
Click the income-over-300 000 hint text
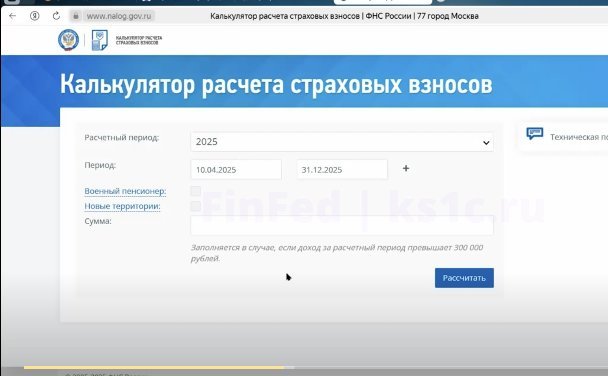(337, 253)
